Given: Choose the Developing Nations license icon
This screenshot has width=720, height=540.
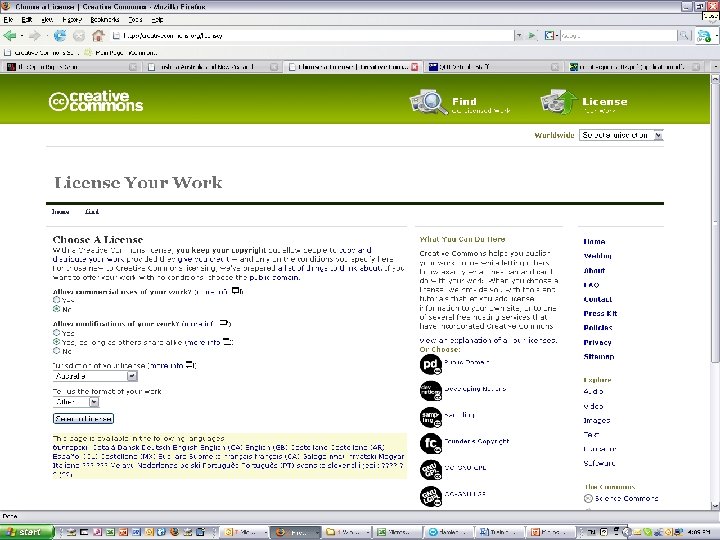Looking at the screenshot, I should click(430, 391).
